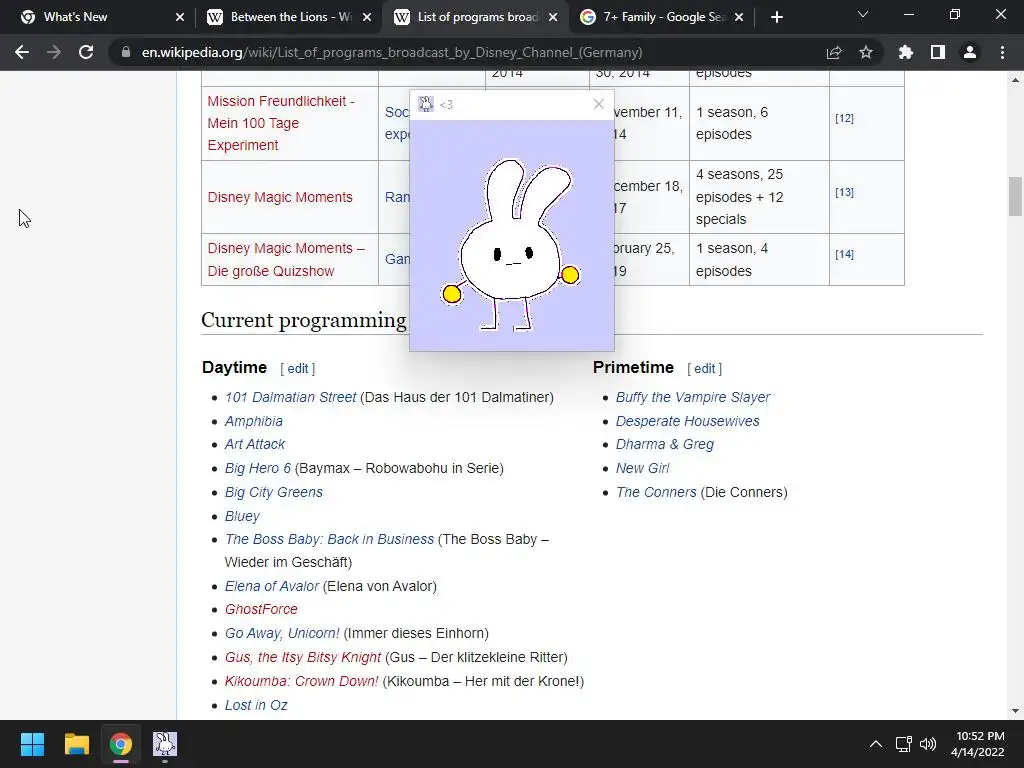Screen dimensions: 1024x768
Task: Open 101 Dalmatian Street link
Action: pyautogui.click(x=291, y=397)
